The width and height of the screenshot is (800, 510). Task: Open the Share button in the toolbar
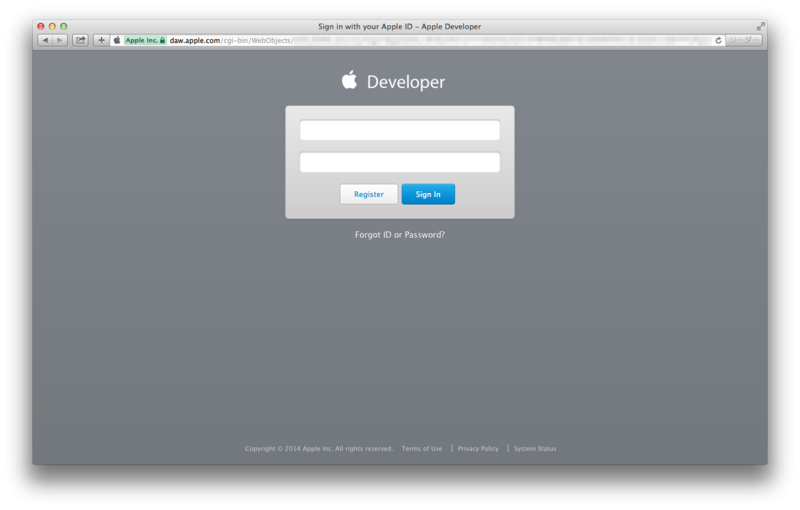(81, 40)
